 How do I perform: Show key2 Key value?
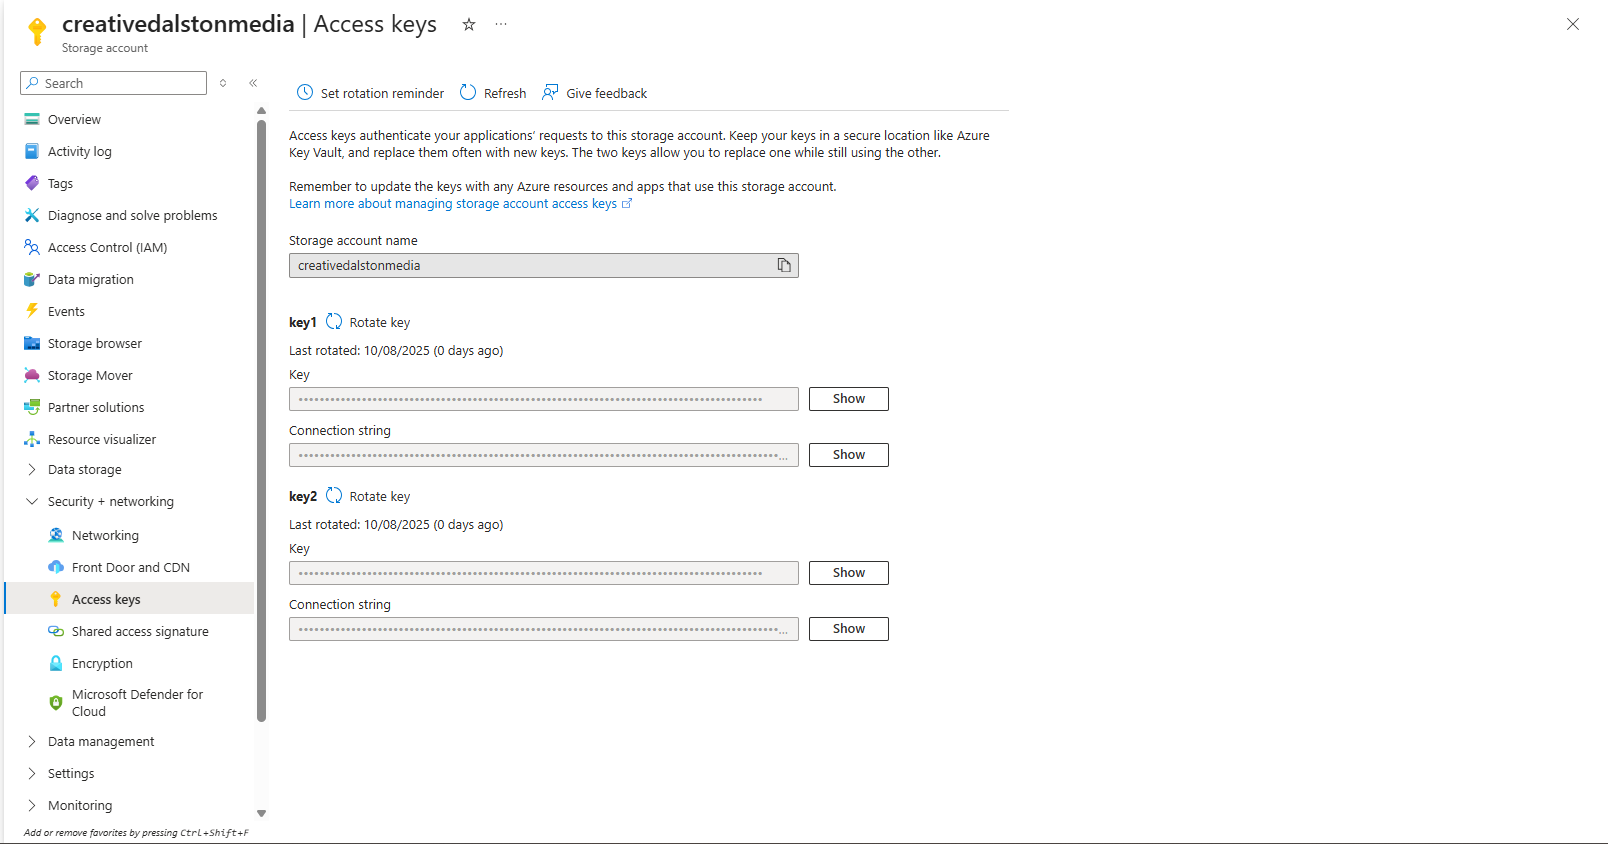pos(849,573)
